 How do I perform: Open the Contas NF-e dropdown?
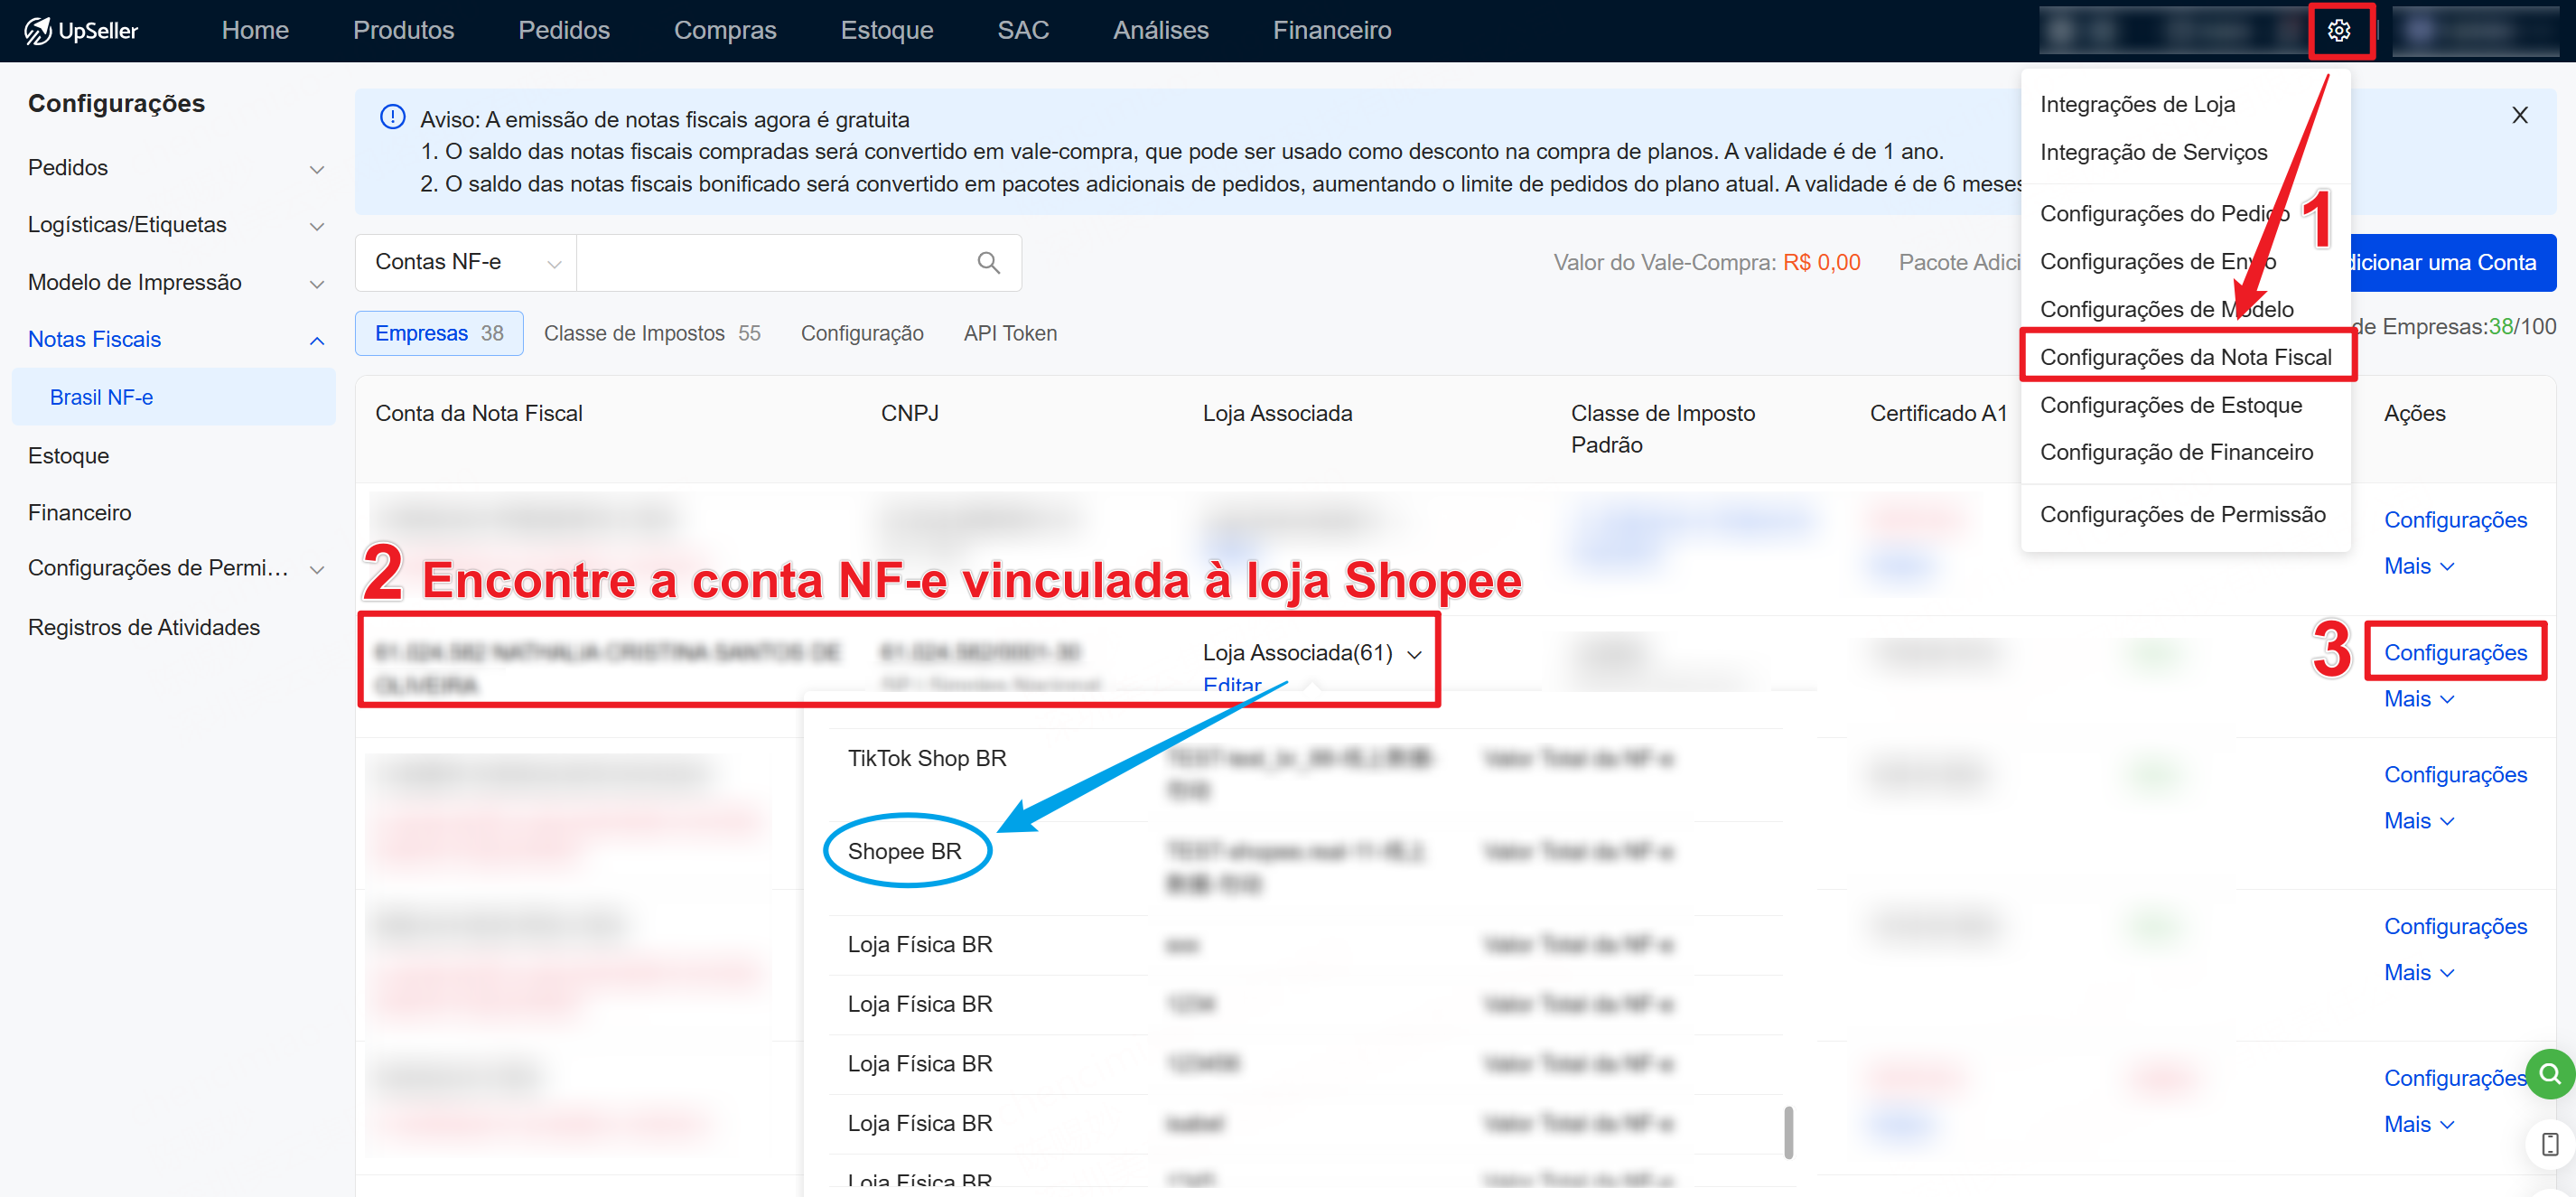click(466, 263)
